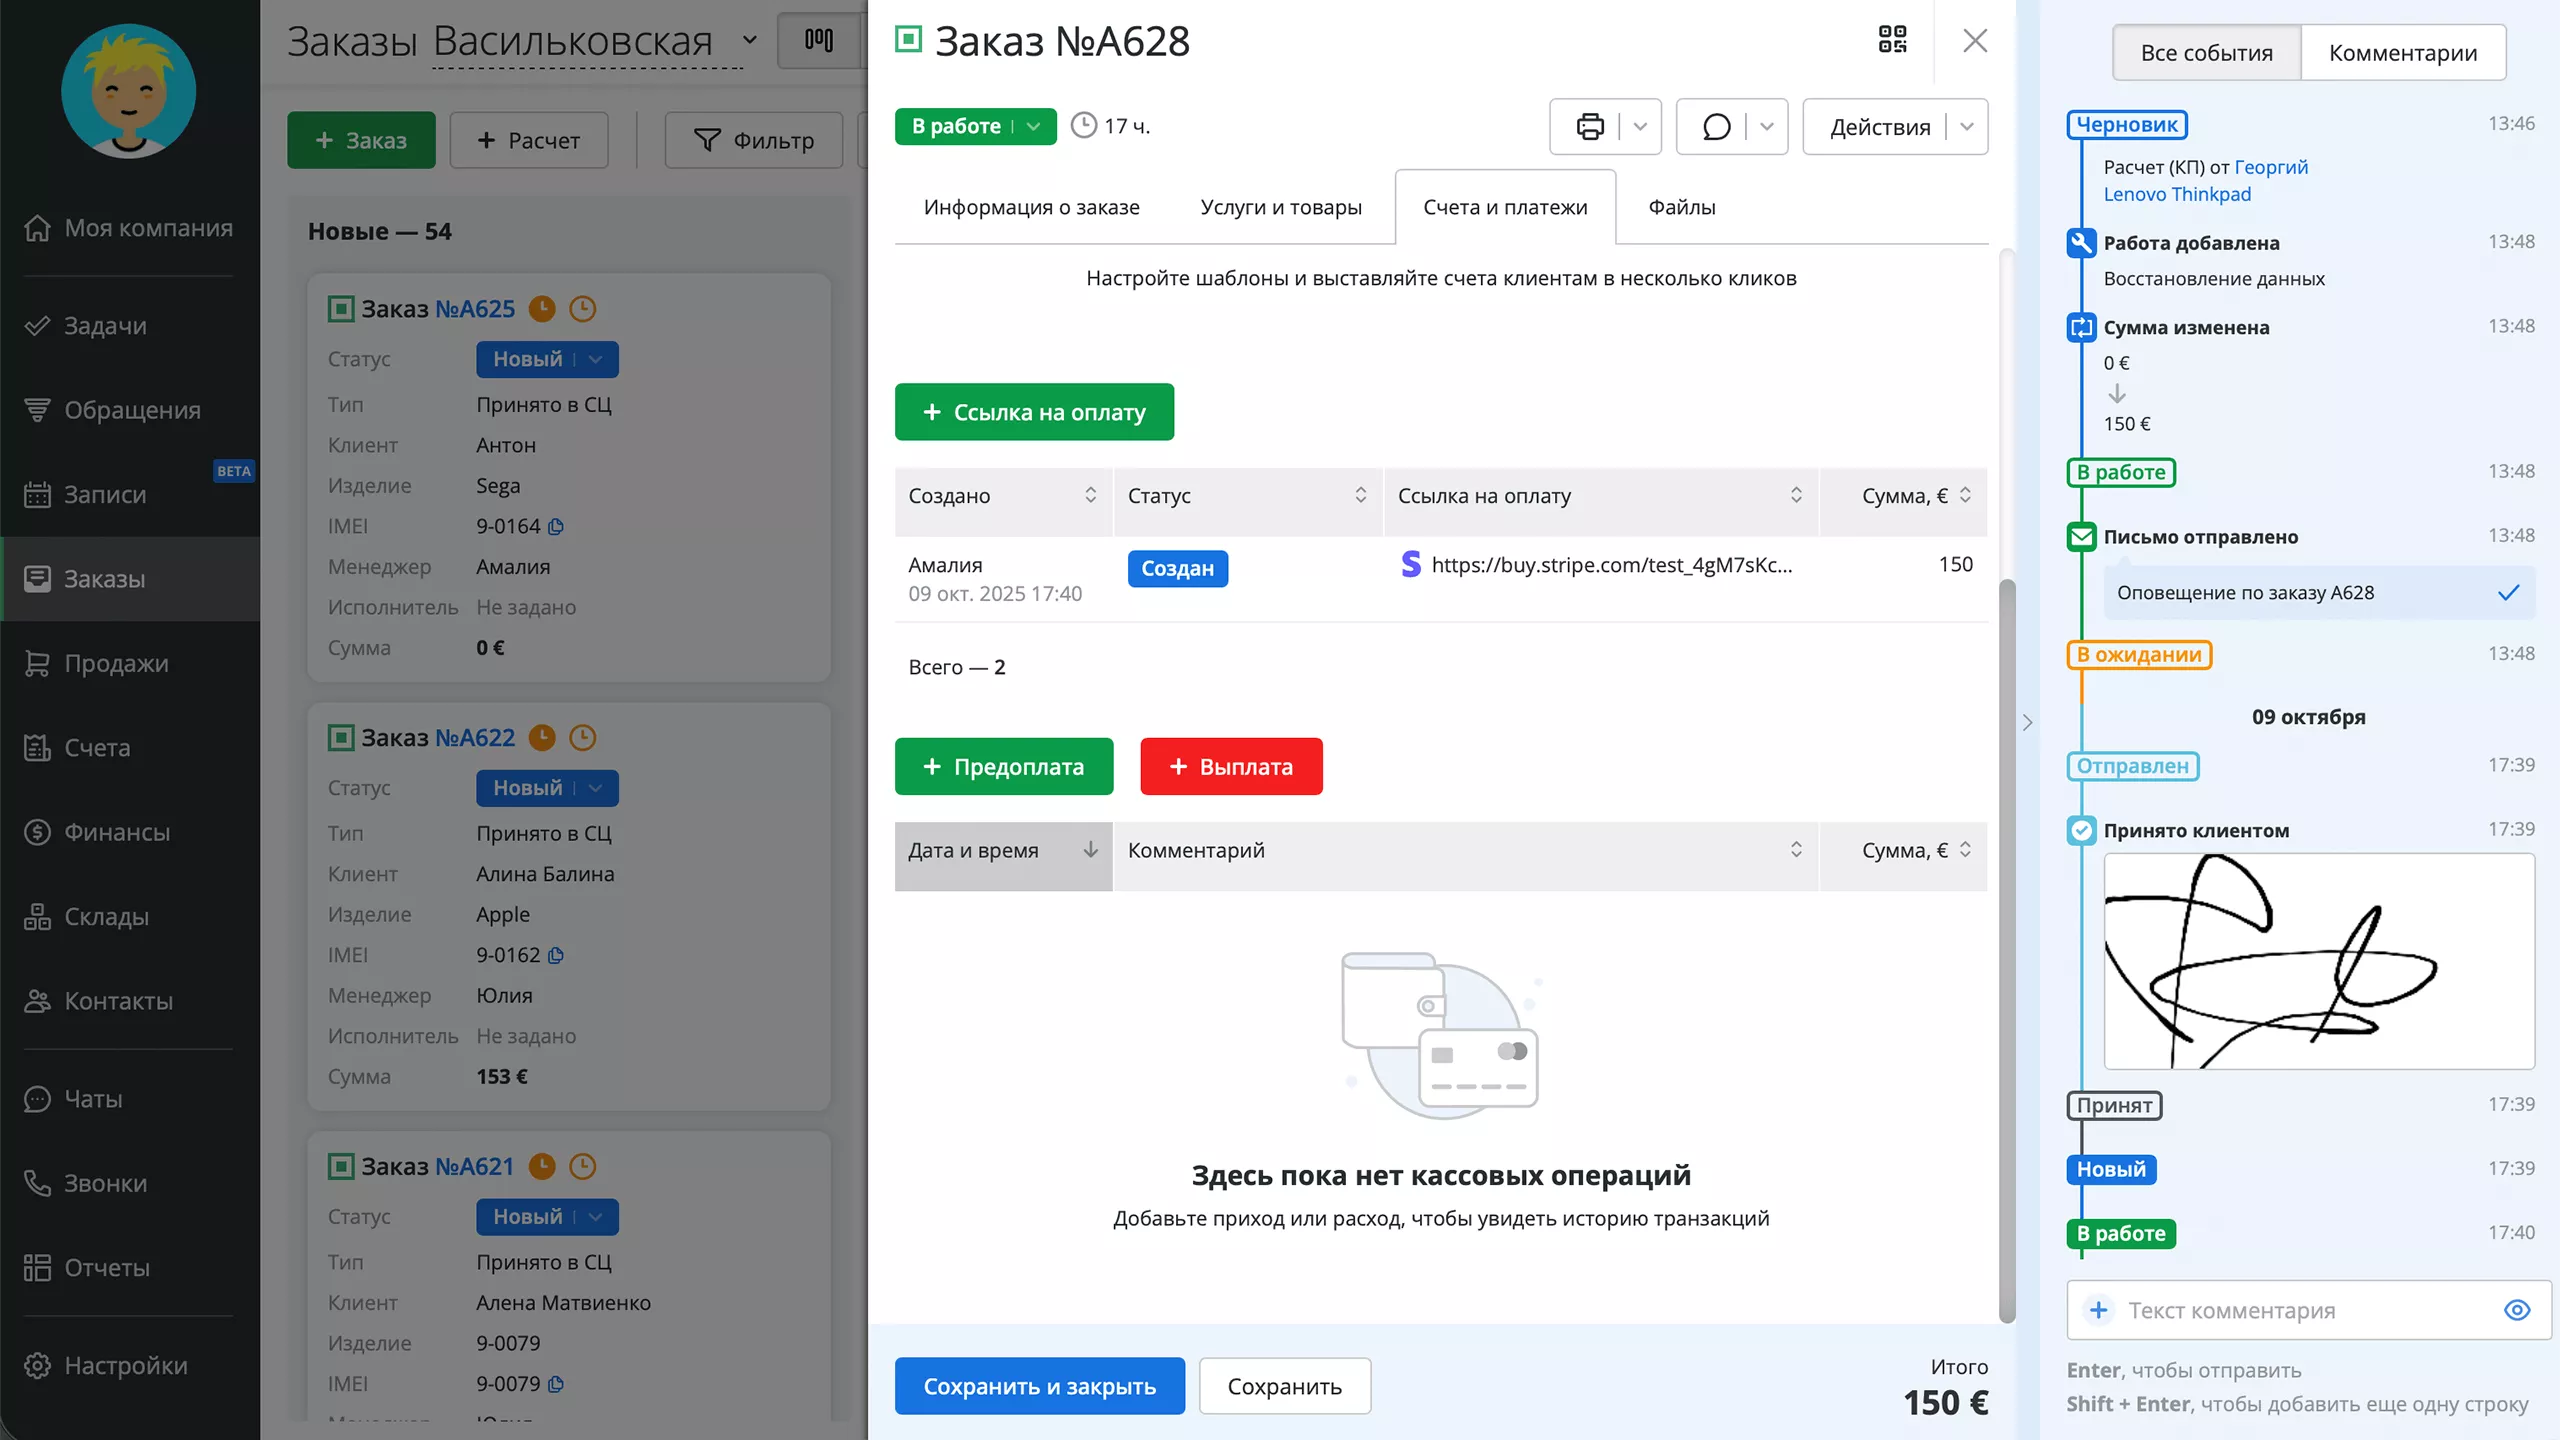Click the Stripe logo in payment link row
This screenshot has height=1440, width=2560.
point(1410,565)
